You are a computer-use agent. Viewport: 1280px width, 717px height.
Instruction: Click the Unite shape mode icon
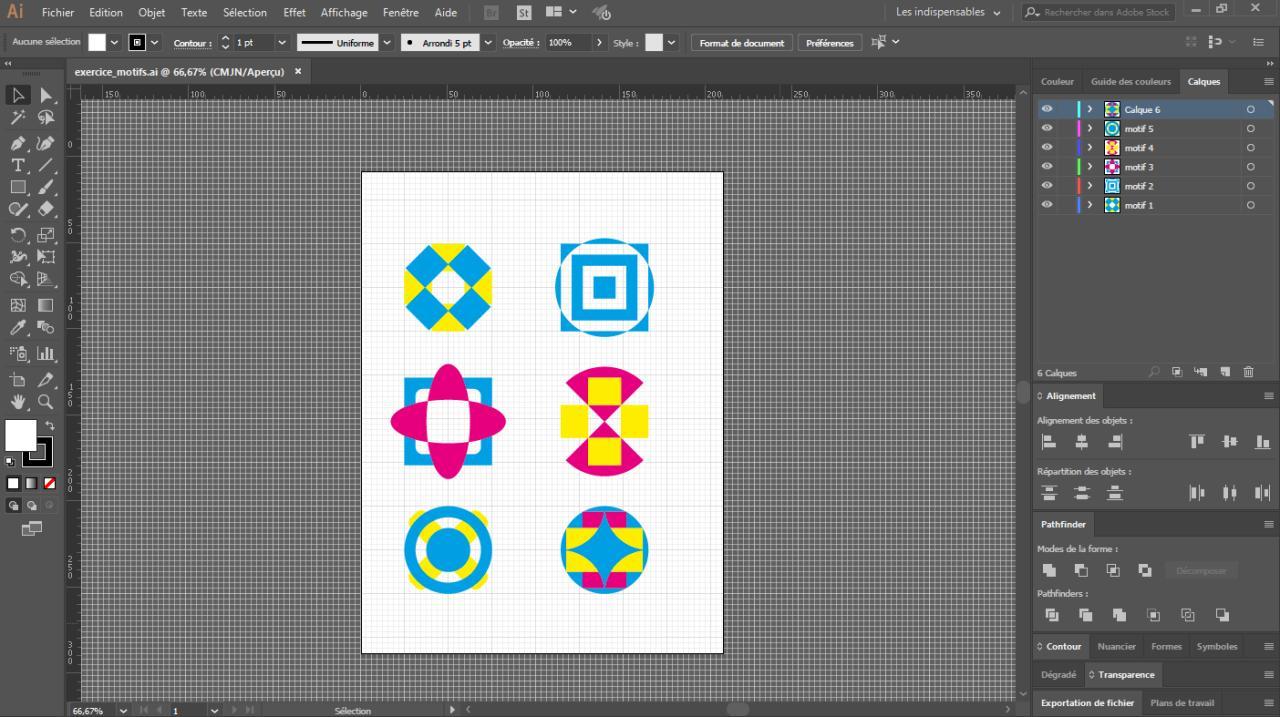(x=1049, y=570)
